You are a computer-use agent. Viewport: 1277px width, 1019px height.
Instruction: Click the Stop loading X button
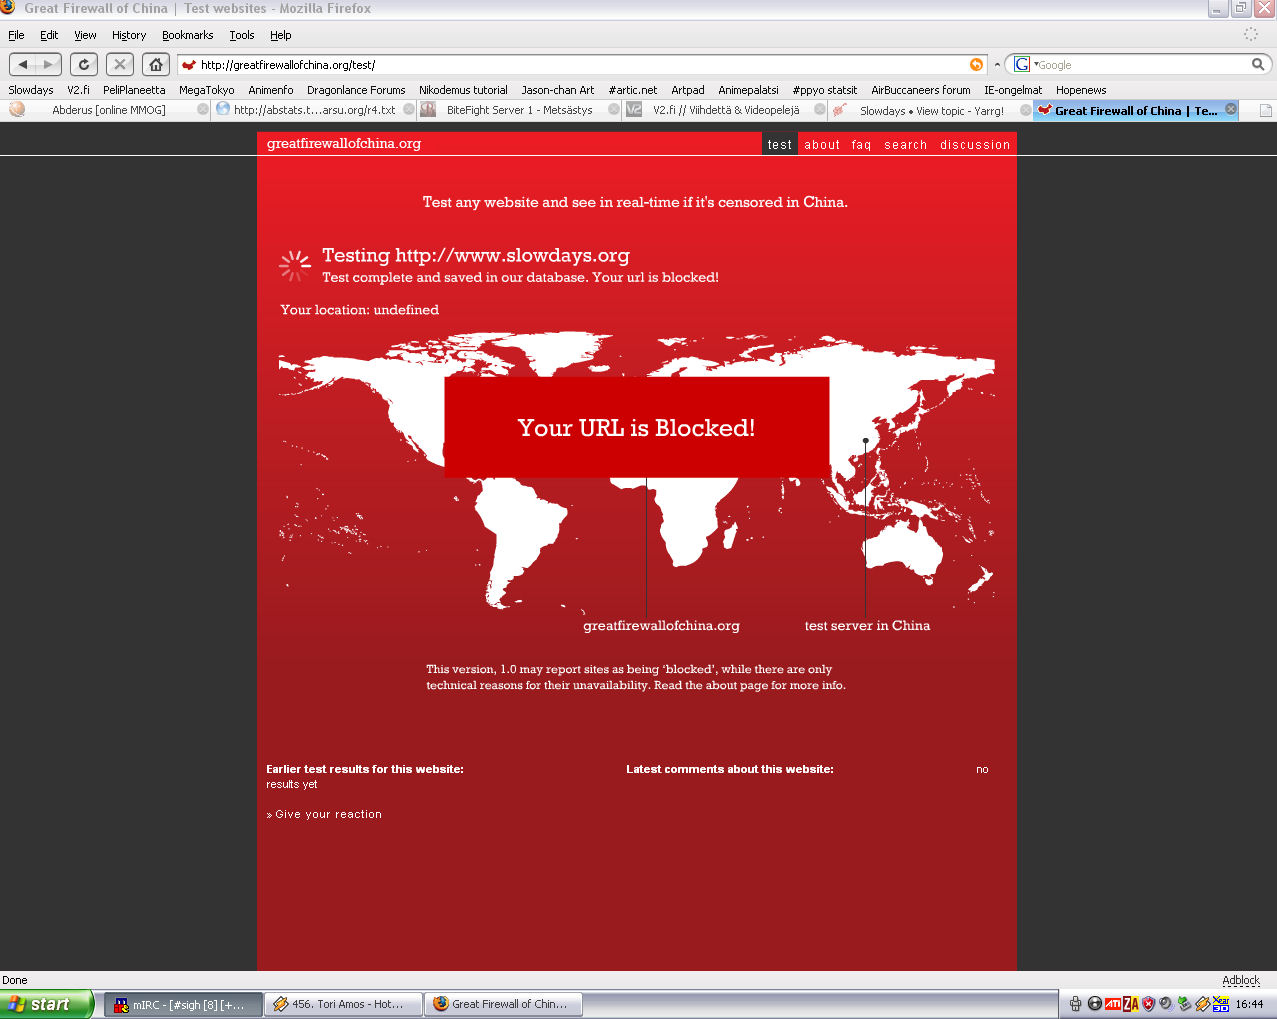120,65
